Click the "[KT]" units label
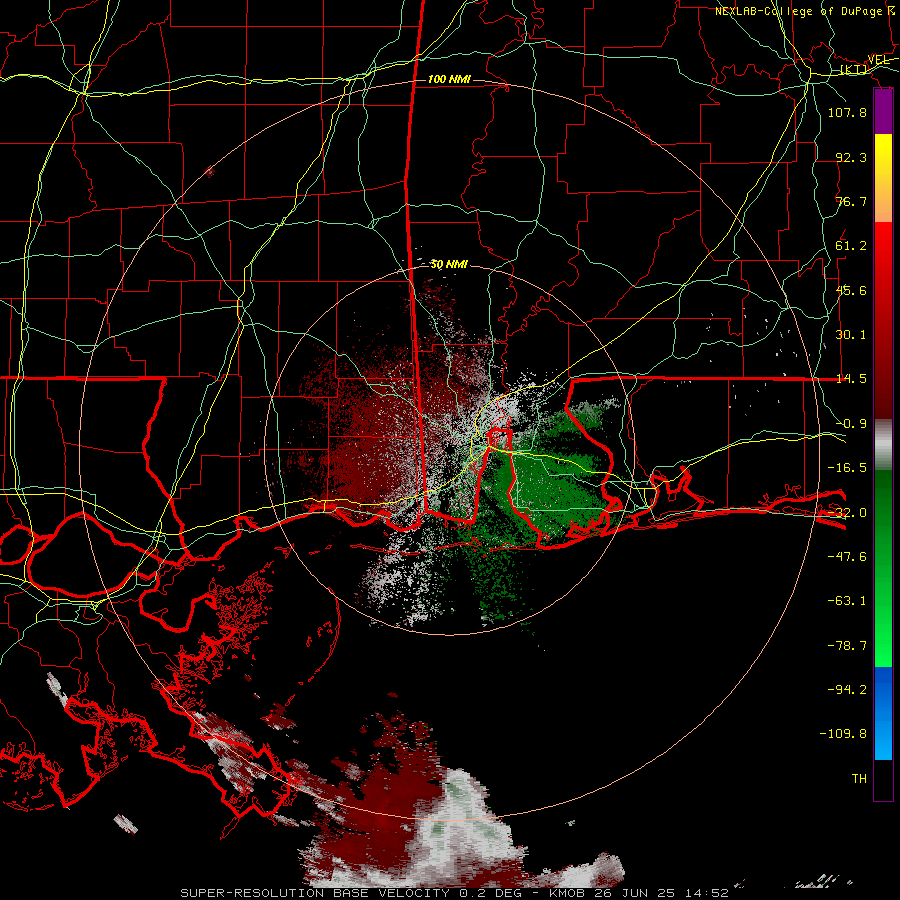900x900 pixels. click(854, 70)
